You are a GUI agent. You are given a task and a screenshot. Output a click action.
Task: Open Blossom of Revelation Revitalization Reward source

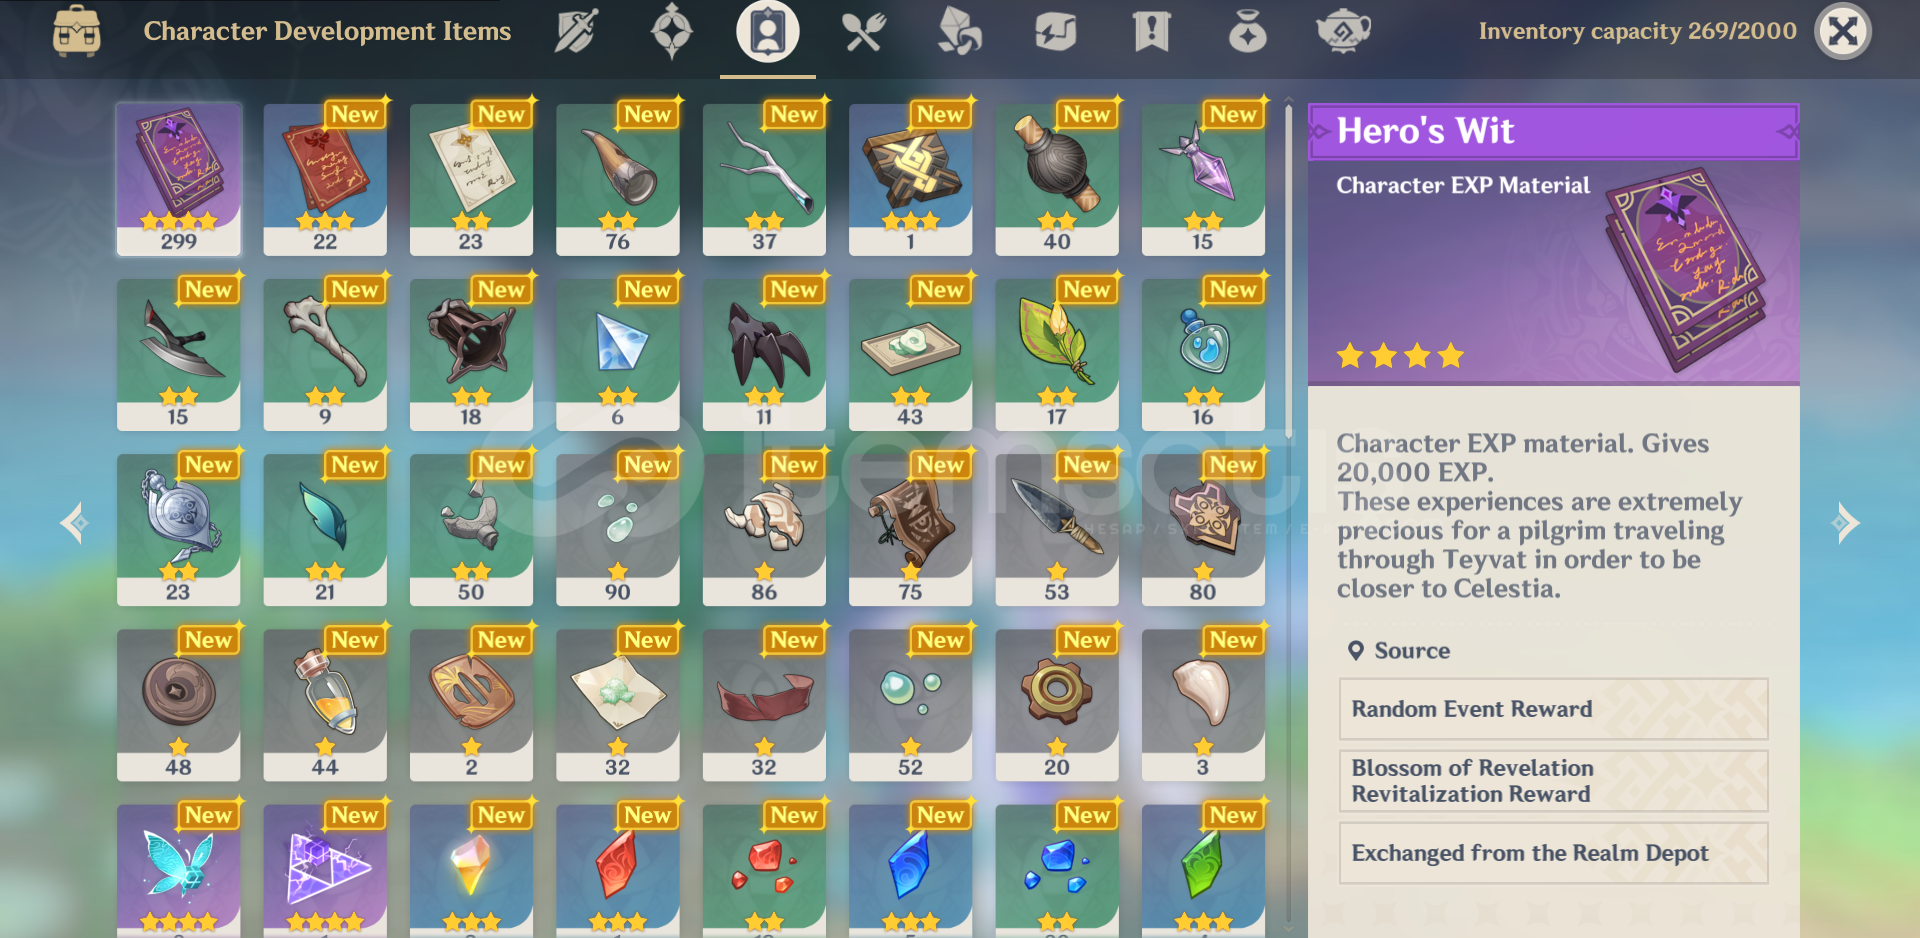coord(1553,781)
